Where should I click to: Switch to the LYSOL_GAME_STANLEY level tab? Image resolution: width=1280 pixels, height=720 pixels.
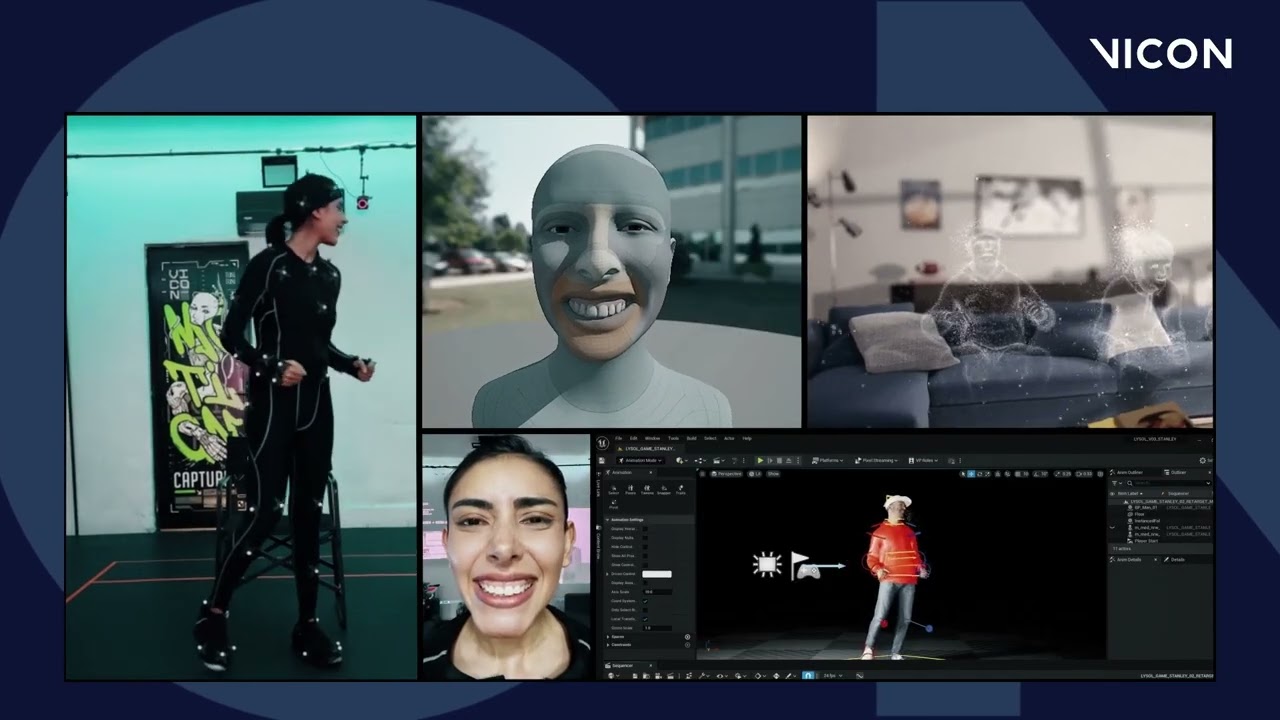[650, 449]
